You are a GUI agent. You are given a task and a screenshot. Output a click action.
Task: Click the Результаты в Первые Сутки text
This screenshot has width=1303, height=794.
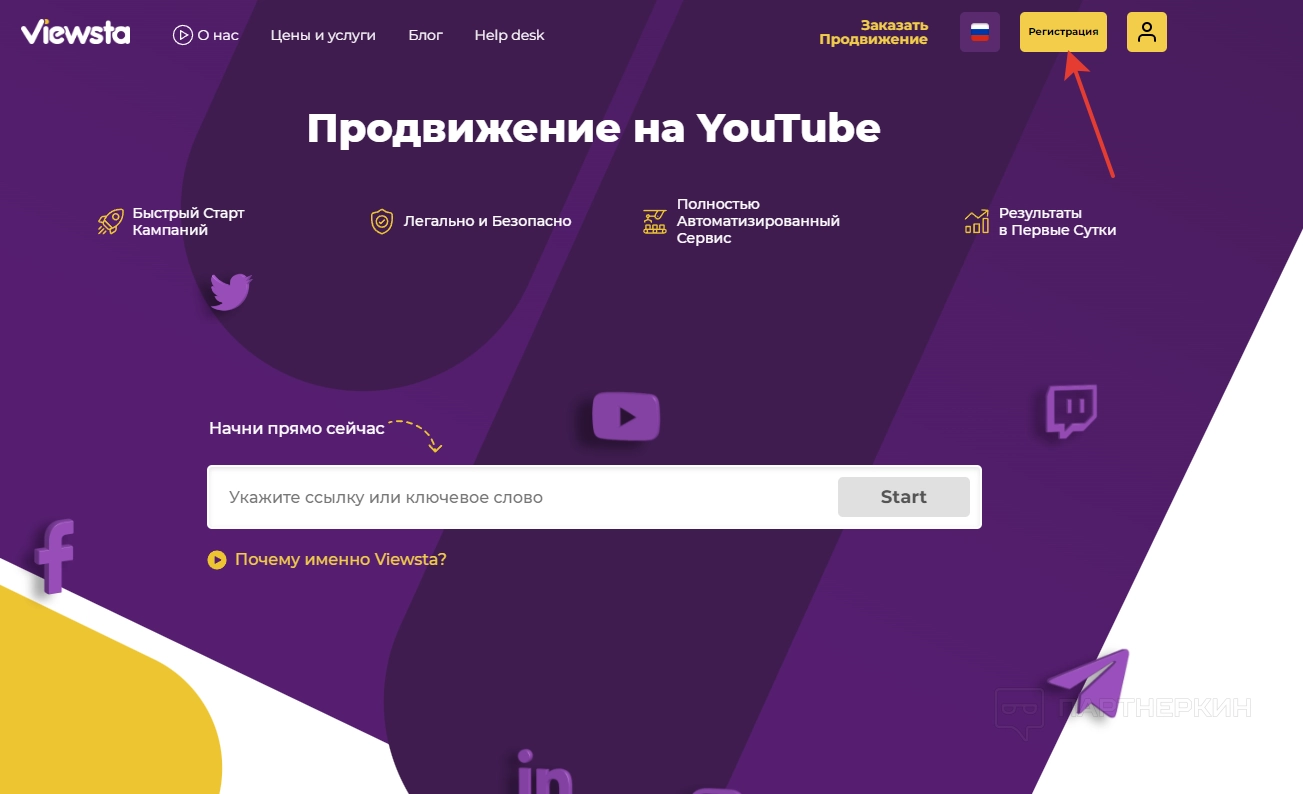(x=1057, y=221)
